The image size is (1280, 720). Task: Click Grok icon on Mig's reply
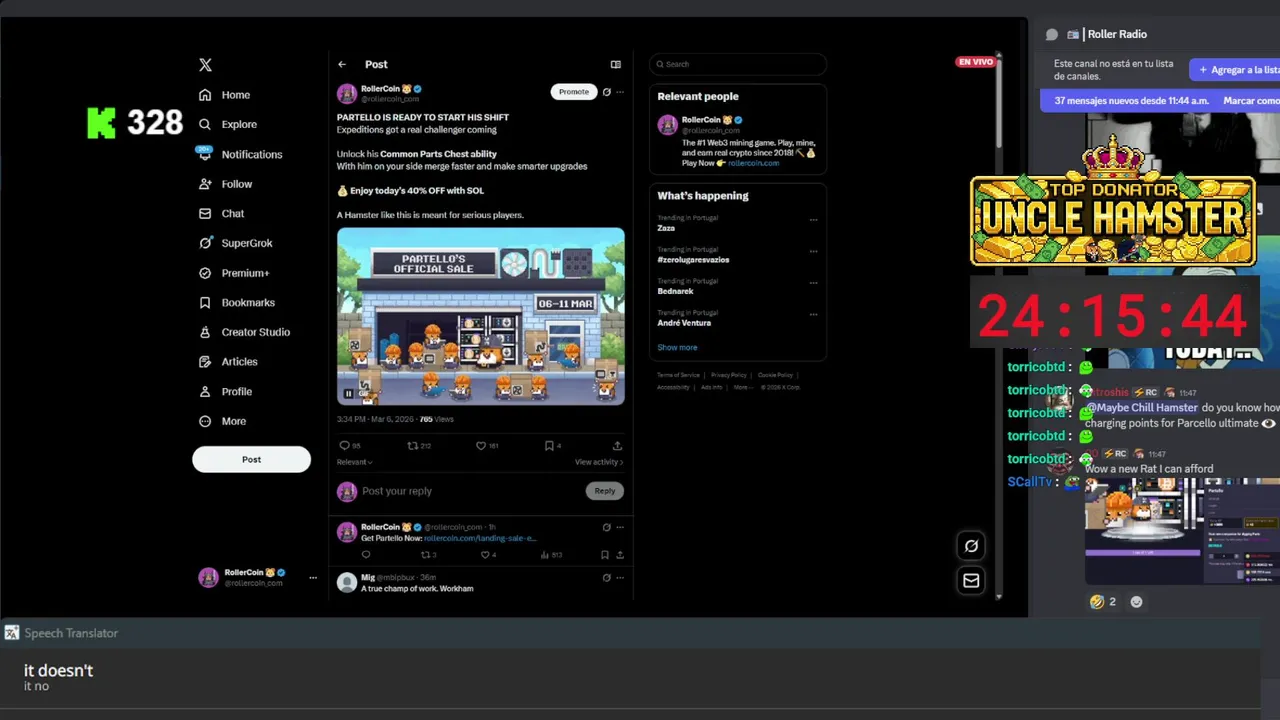pos(606,577)
